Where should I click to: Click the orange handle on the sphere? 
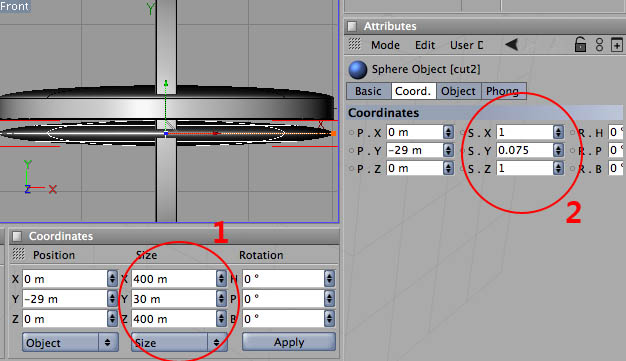coord(333,133)
